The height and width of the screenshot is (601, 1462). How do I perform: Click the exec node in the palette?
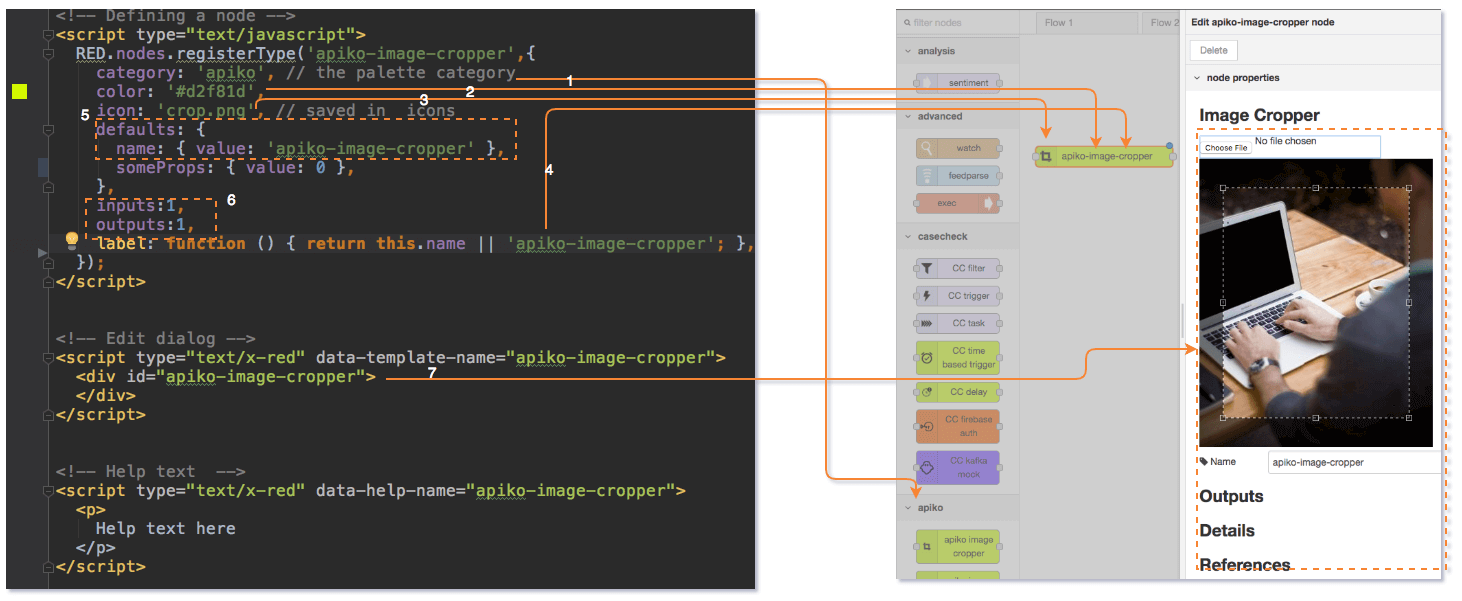tap(957, 203)
